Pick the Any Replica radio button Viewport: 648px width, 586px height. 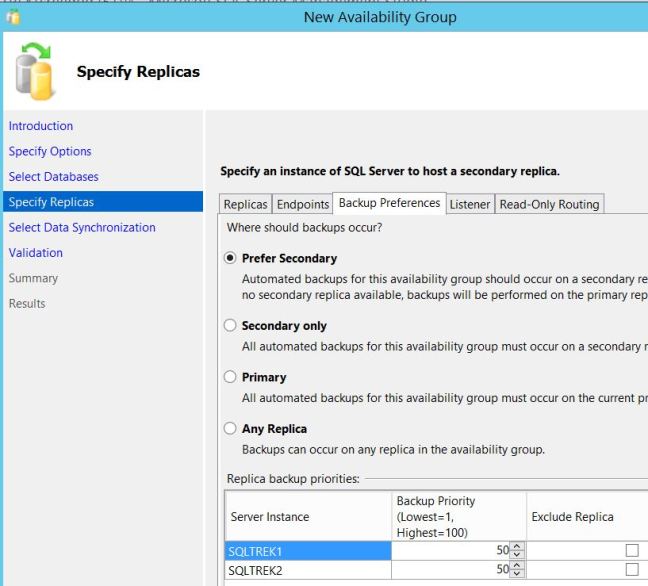pos(231,429)
